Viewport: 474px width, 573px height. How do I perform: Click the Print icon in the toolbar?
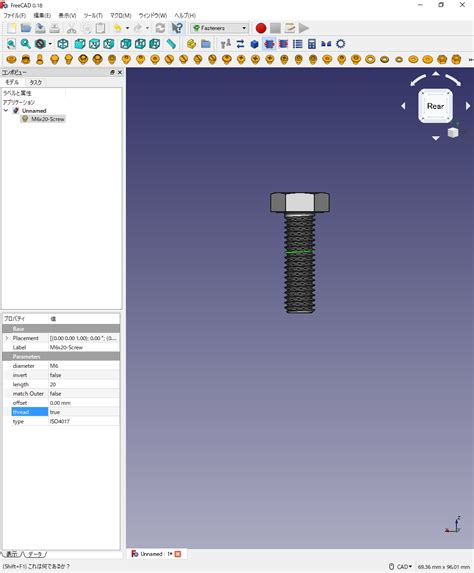click(55, 28)
